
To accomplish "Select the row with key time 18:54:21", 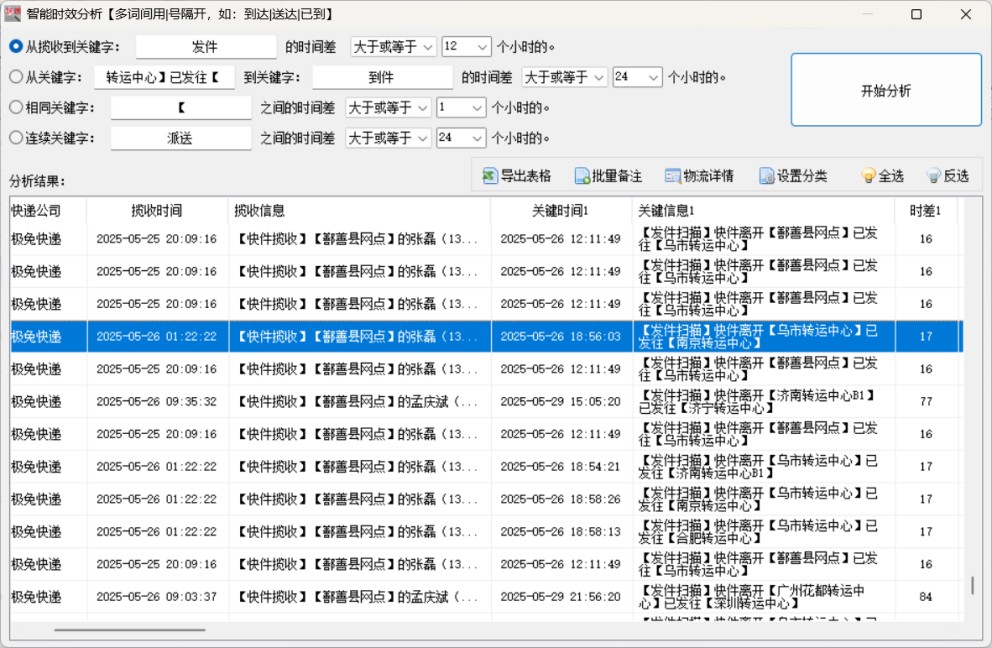I will [487, 466].
